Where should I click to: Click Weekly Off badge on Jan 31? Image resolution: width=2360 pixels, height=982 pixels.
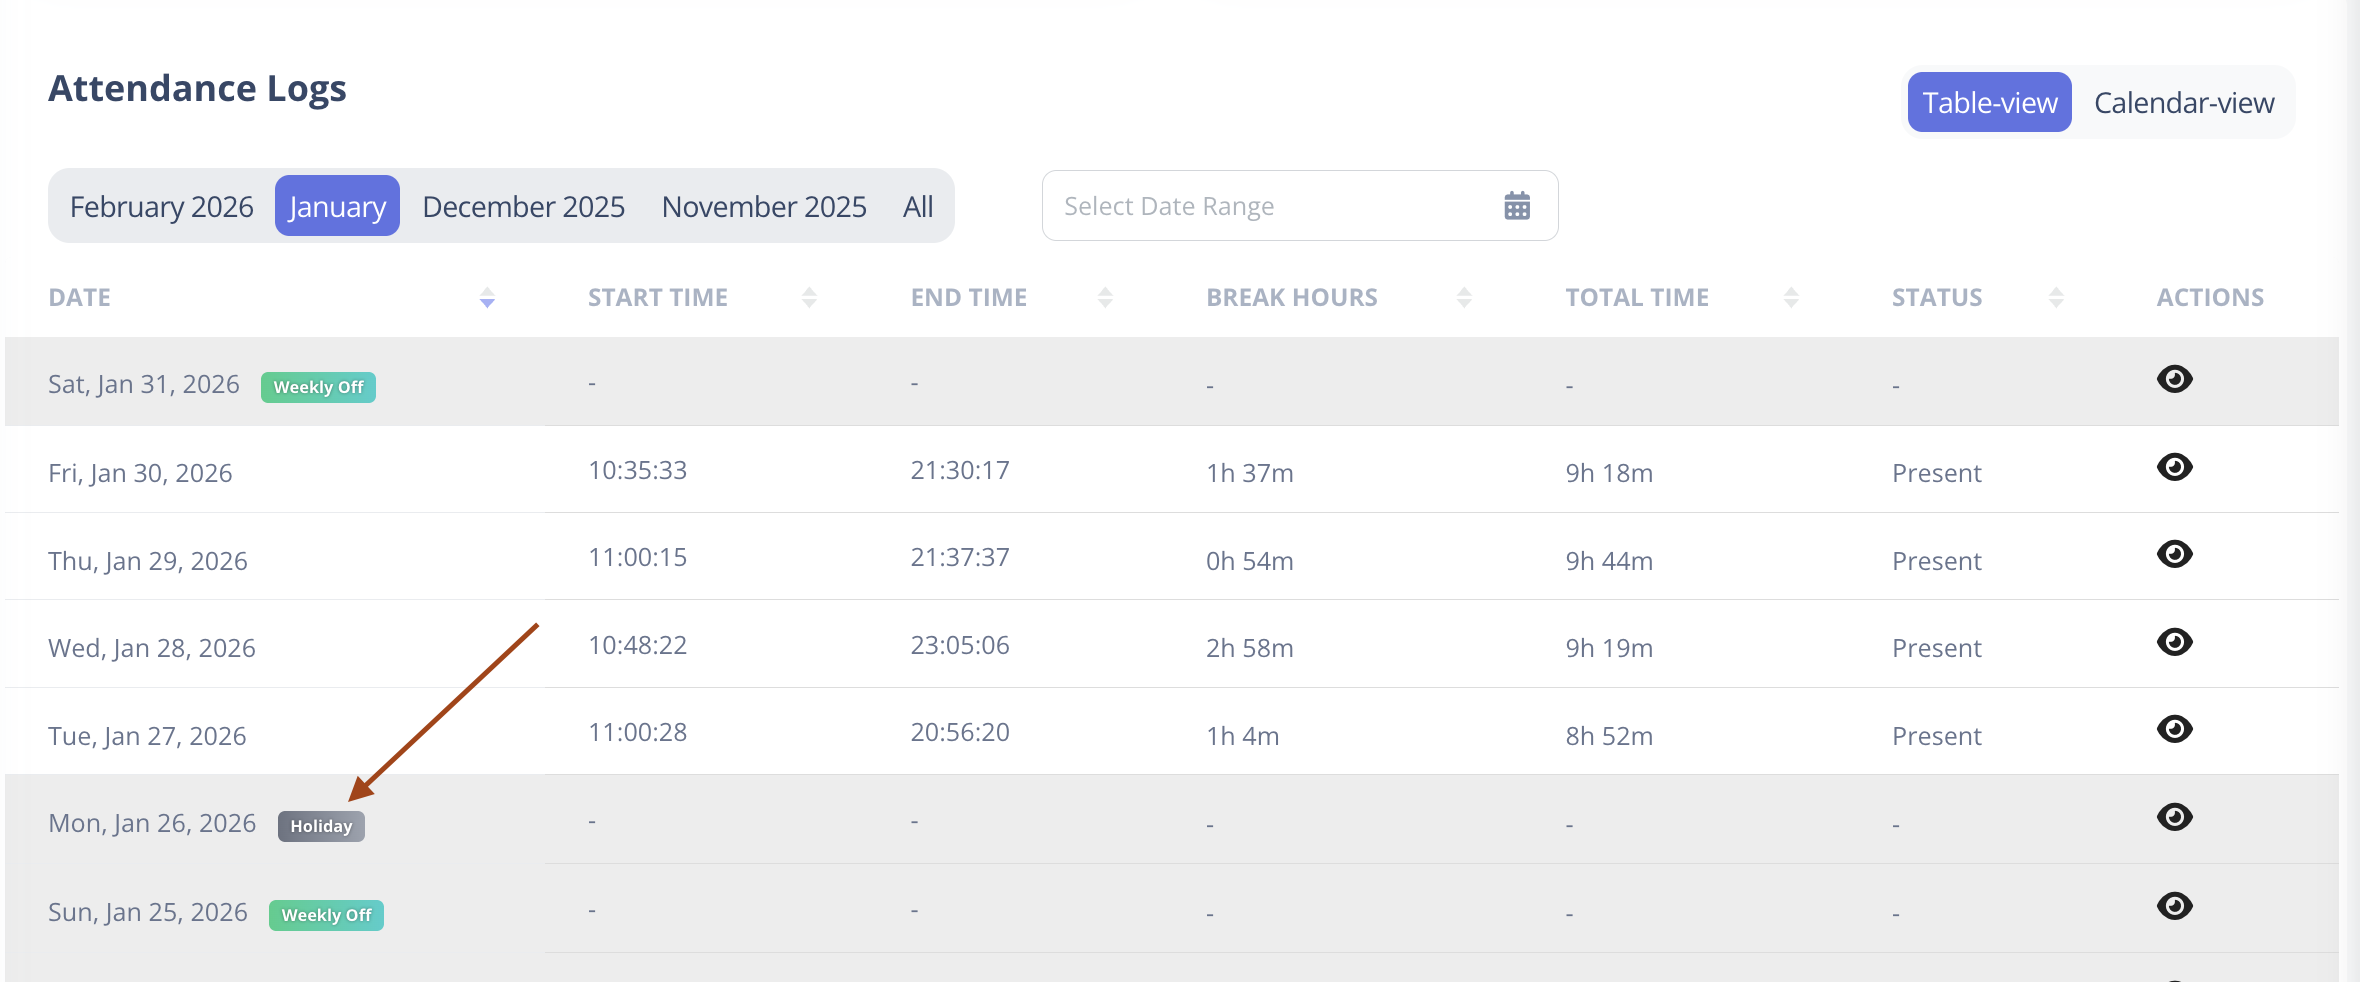tap(318, 387)
